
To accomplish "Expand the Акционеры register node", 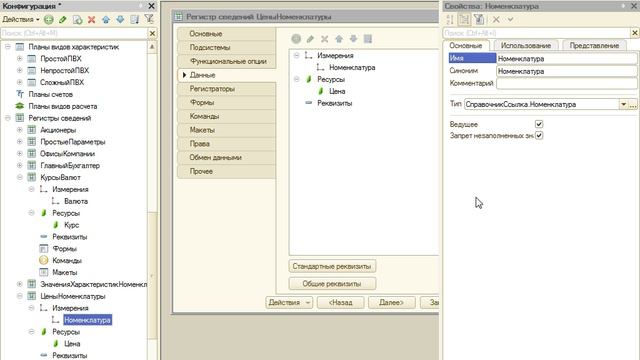I will point(19,130).
